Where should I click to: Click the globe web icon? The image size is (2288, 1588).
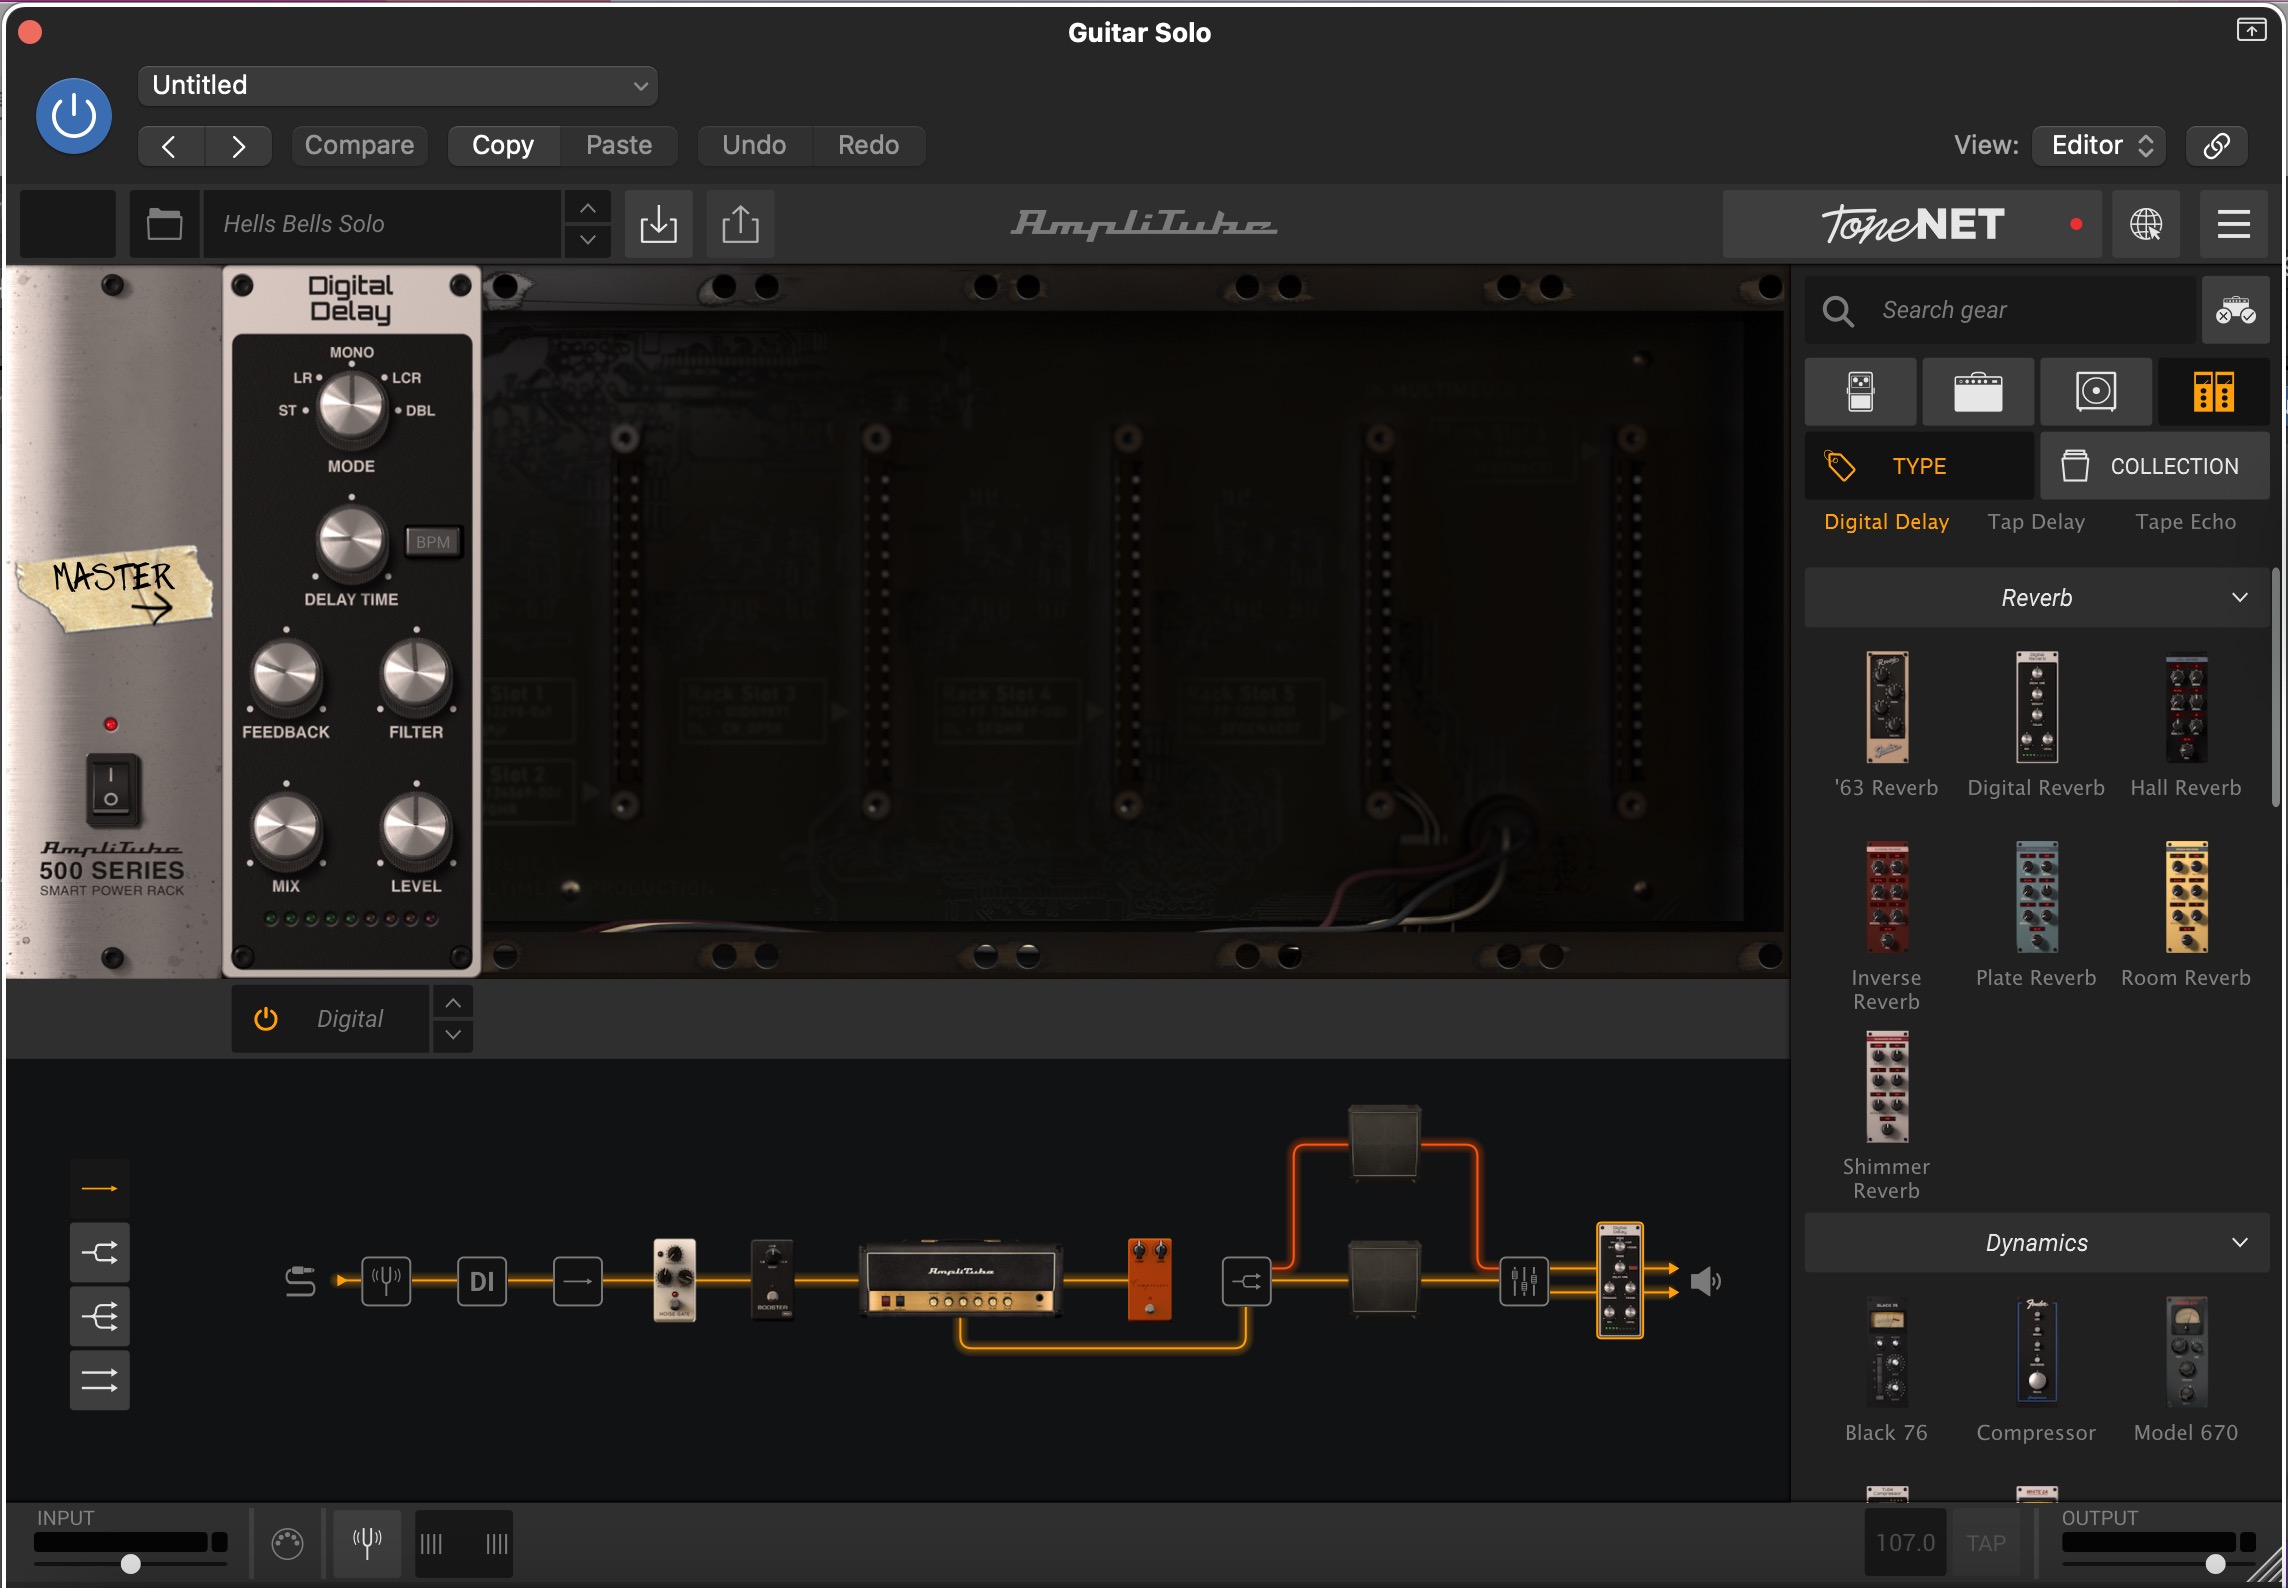2146,224
